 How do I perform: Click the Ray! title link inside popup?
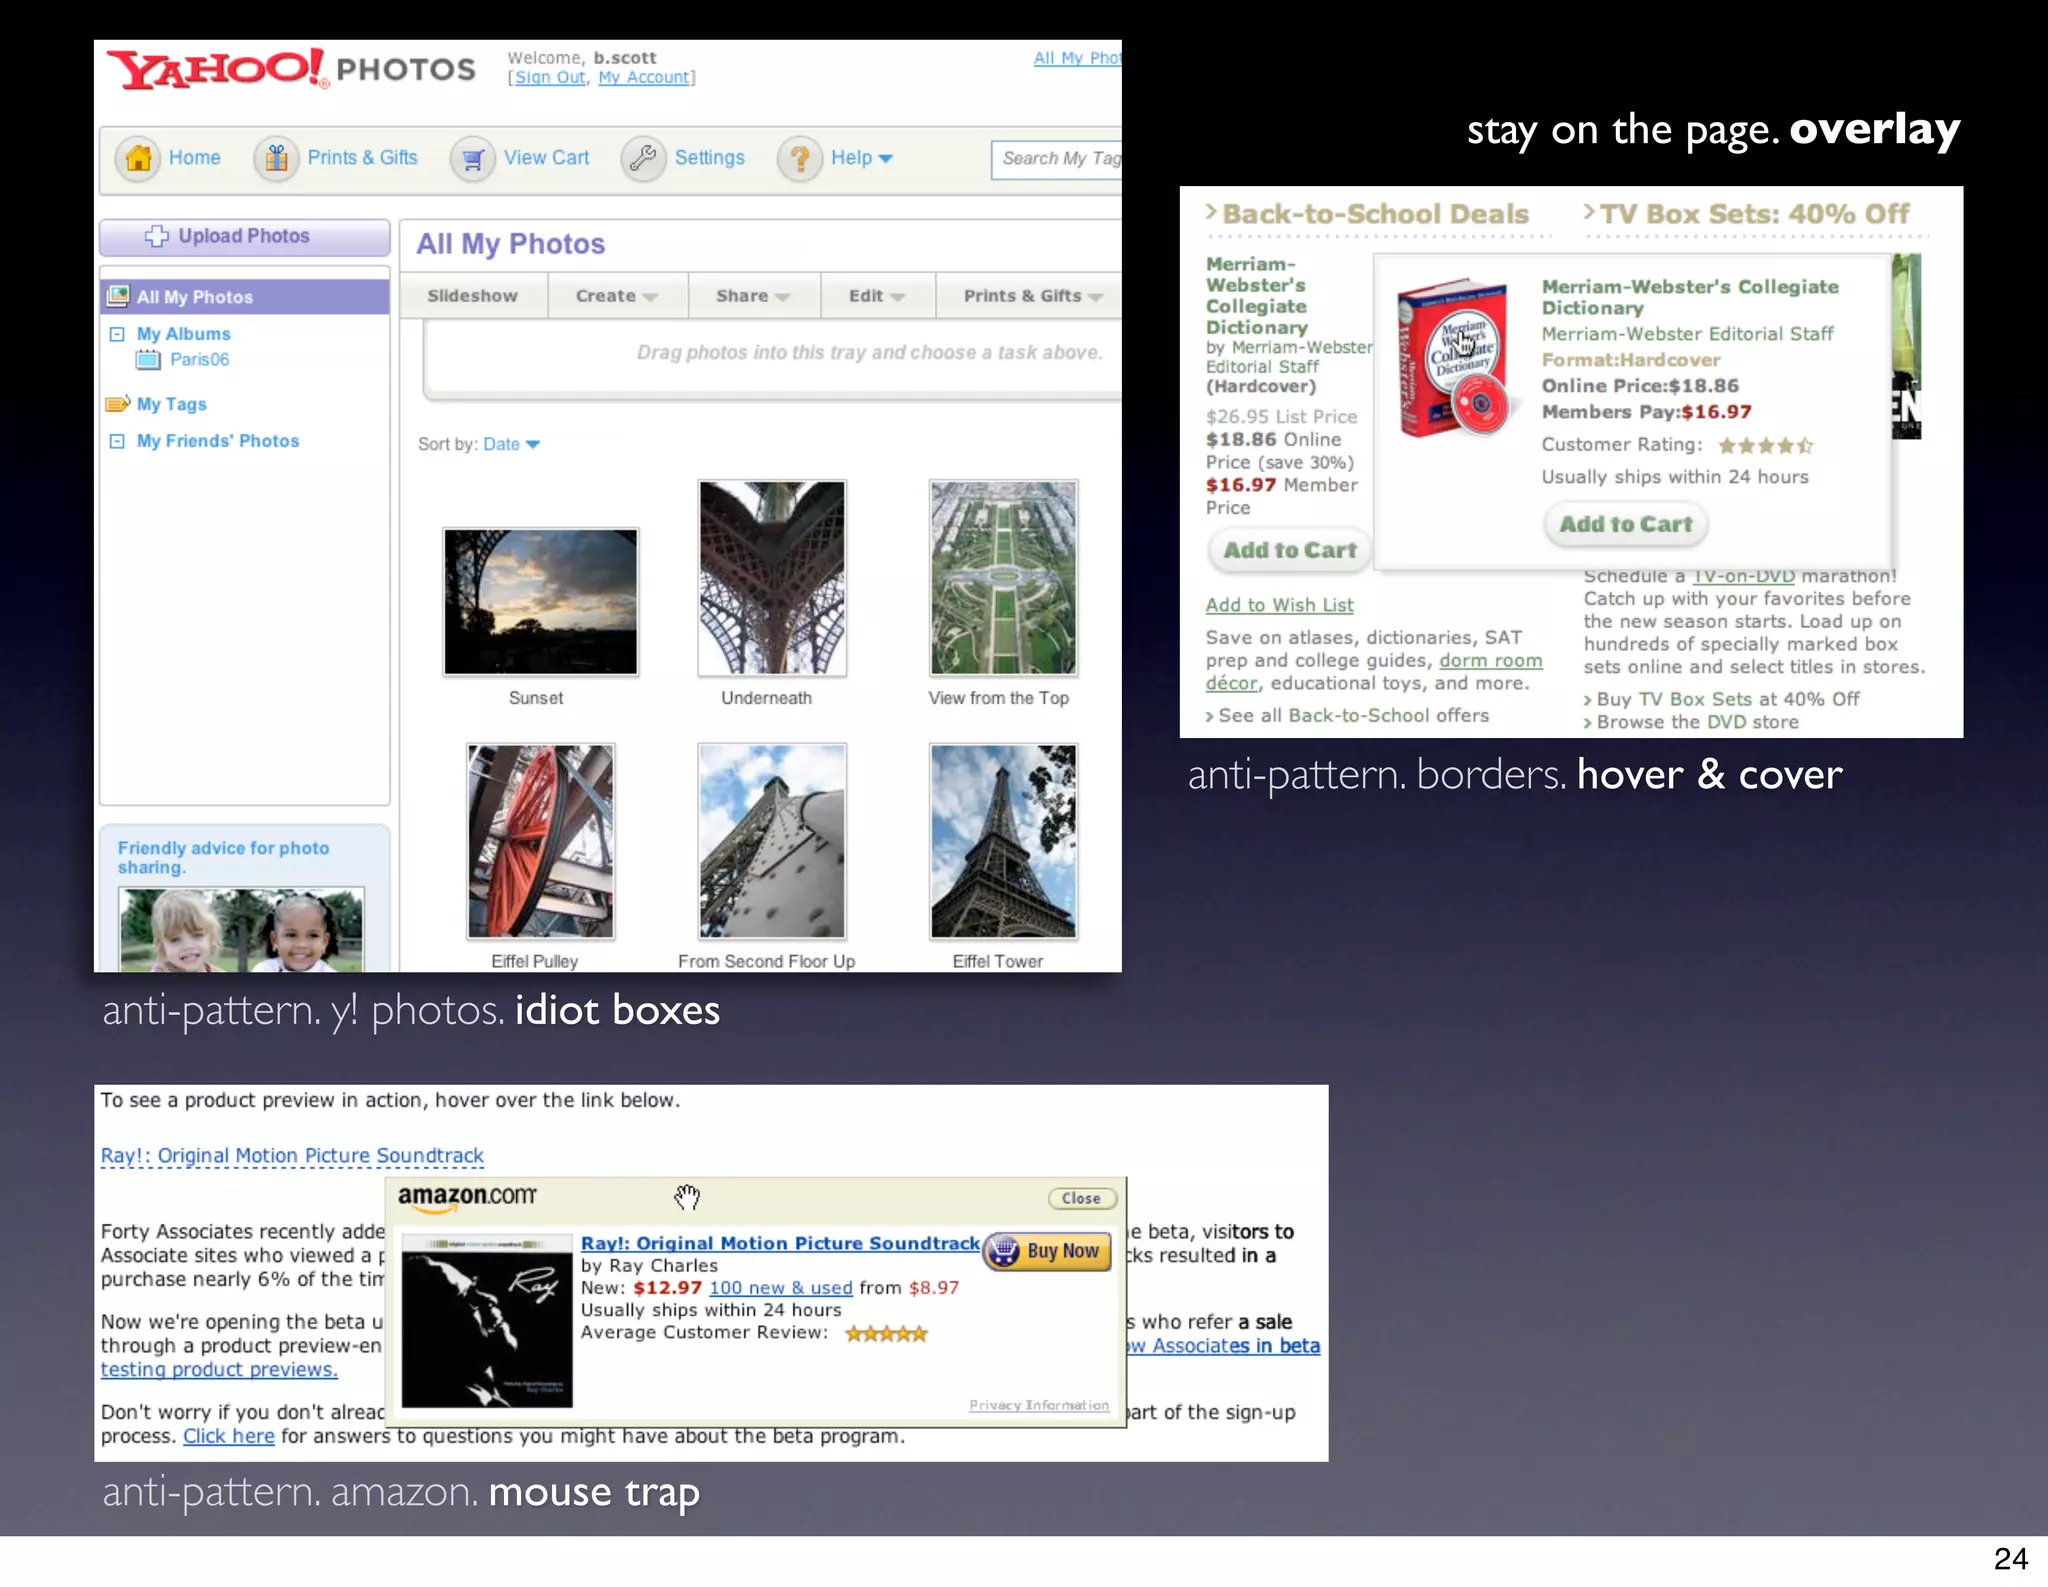(x=780, y=1243)
